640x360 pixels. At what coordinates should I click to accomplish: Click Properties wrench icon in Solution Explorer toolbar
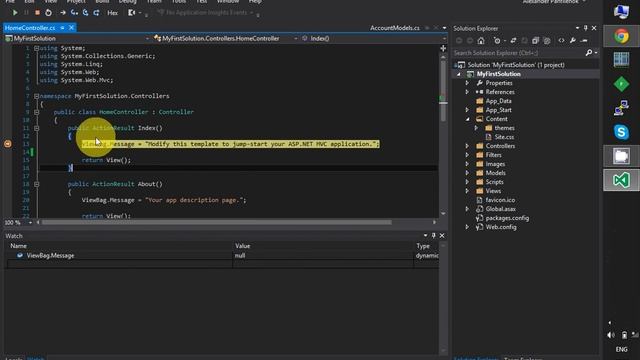(573, 40)
